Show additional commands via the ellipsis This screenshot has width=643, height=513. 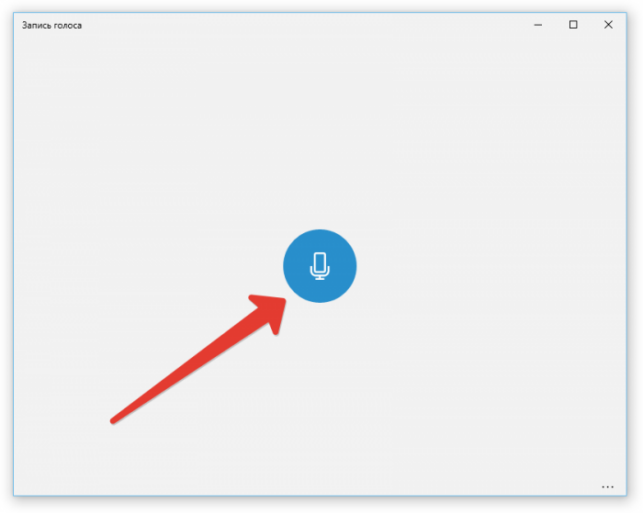pyautogui.click(x=607, y=487)
